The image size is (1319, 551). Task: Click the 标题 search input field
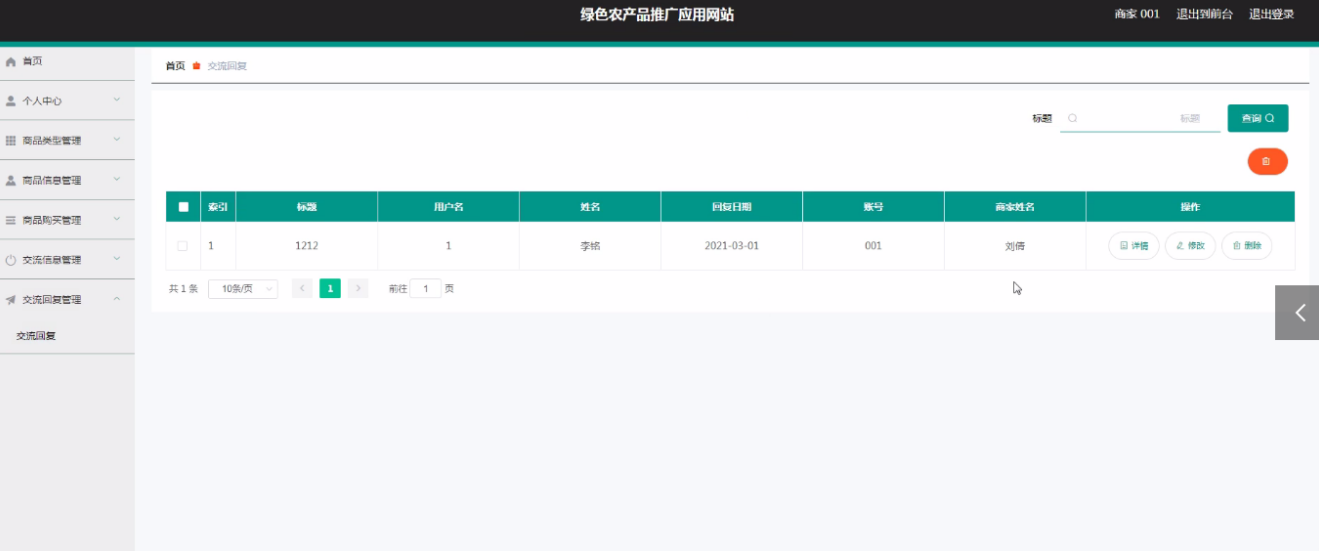tap(1140, 118)
